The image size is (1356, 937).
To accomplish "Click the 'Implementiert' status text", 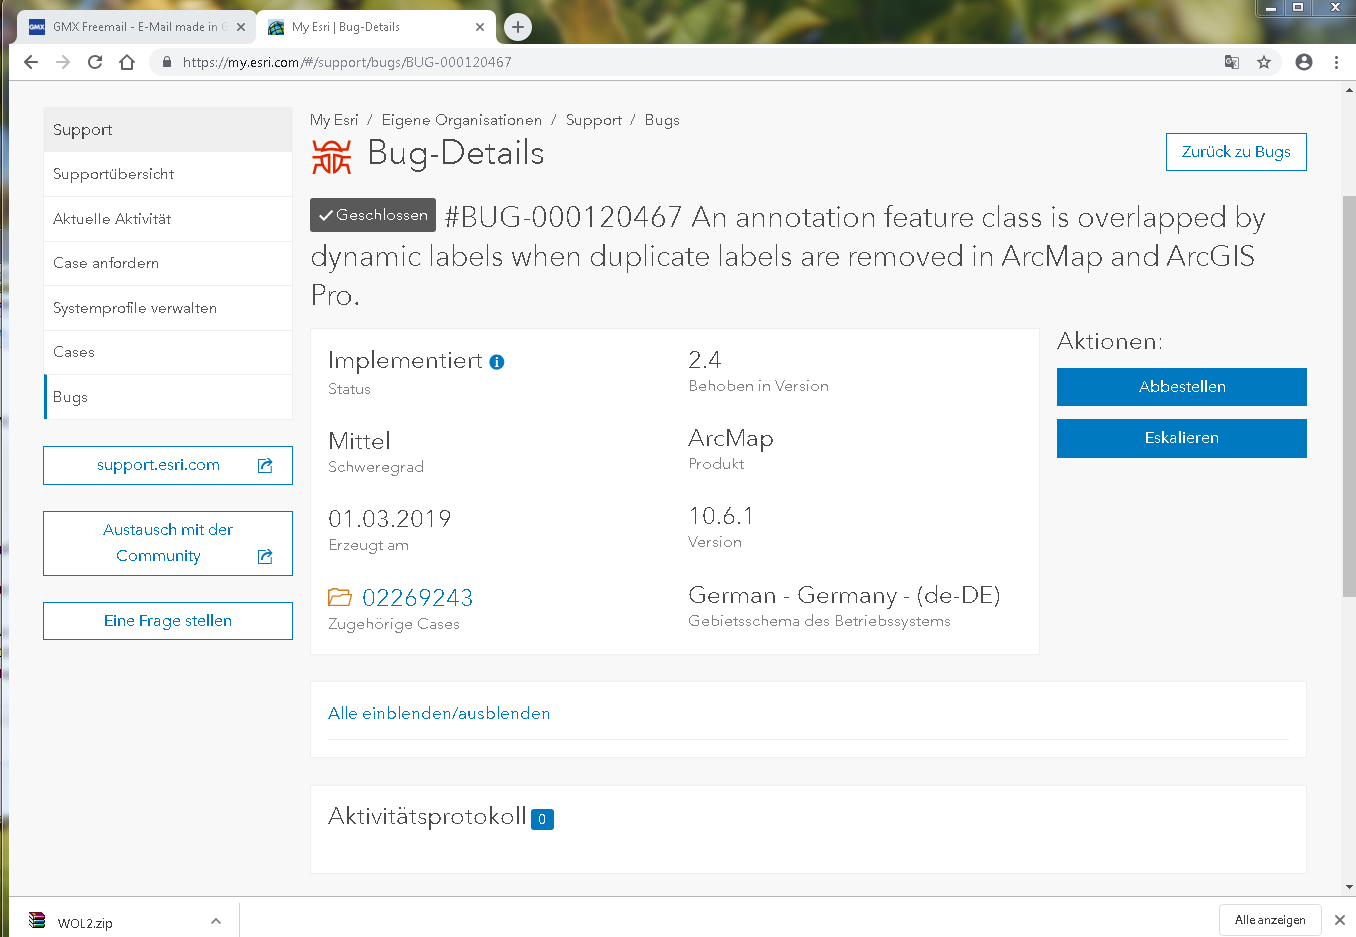I will (405, 361).
